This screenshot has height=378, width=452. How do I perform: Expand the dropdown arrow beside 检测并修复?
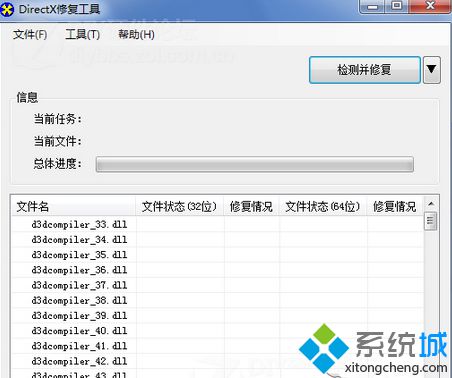click(x=432, y=70)
